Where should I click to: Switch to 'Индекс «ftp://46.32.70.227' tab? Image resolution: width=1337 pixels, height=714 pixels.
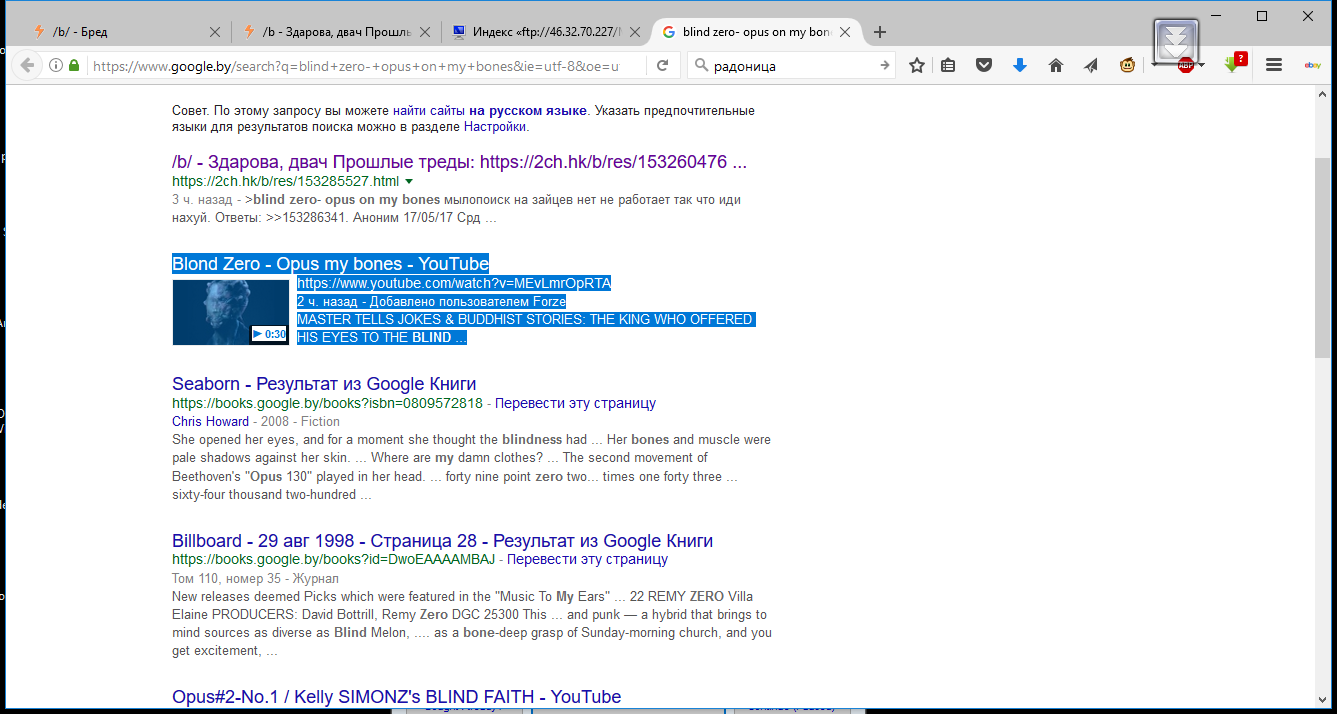point(545,32)
